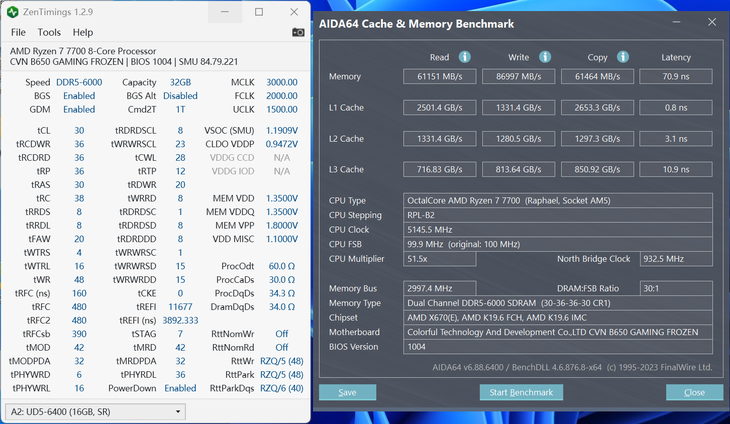730x424 pixels.
Task: Click the RttParkDqs RZQ/6 (40) value
Action: (x=282, y=388)
